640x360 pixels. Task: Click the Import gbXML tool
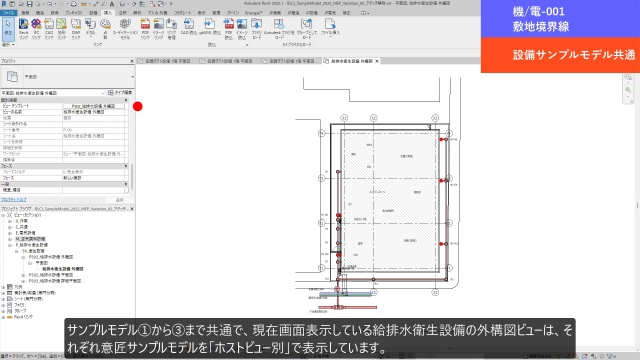[209, 27]
